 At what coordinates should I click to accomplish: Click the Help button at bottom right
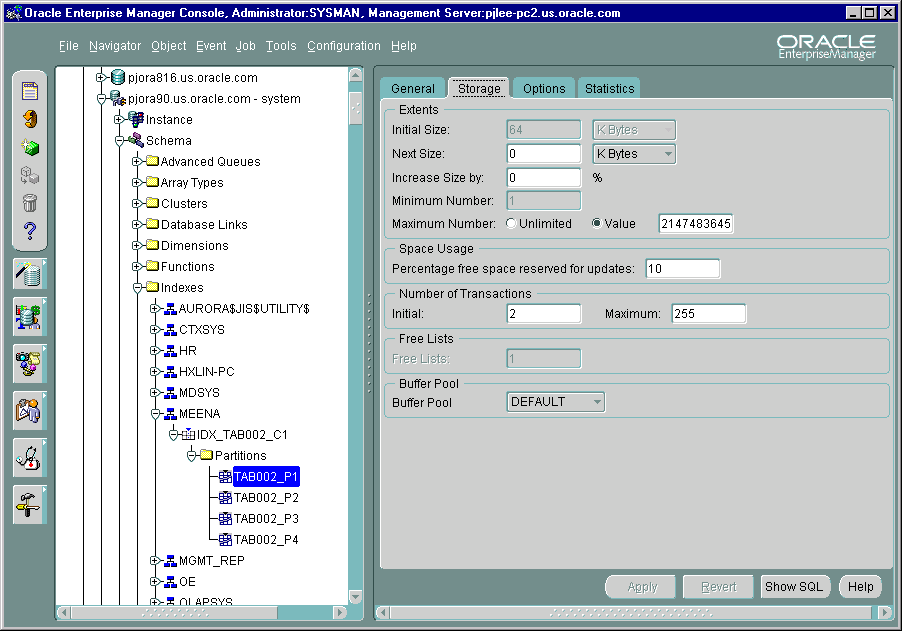[860, 587]
